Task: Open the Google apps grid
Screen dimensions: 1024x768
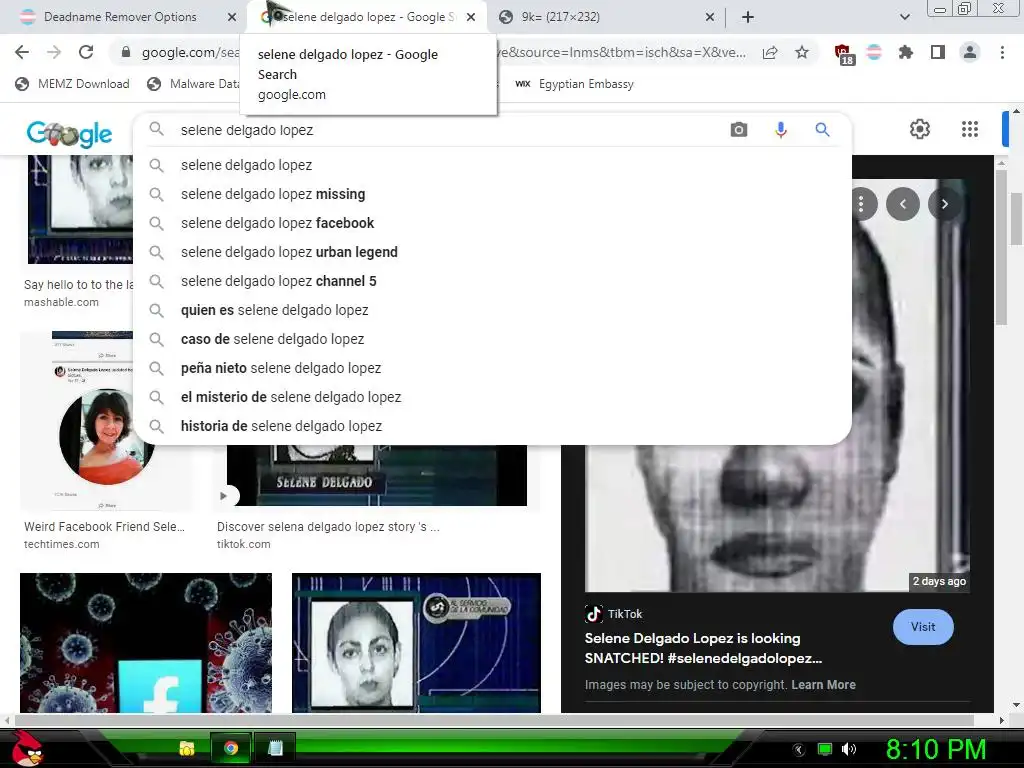Action: tap(970, 129)
